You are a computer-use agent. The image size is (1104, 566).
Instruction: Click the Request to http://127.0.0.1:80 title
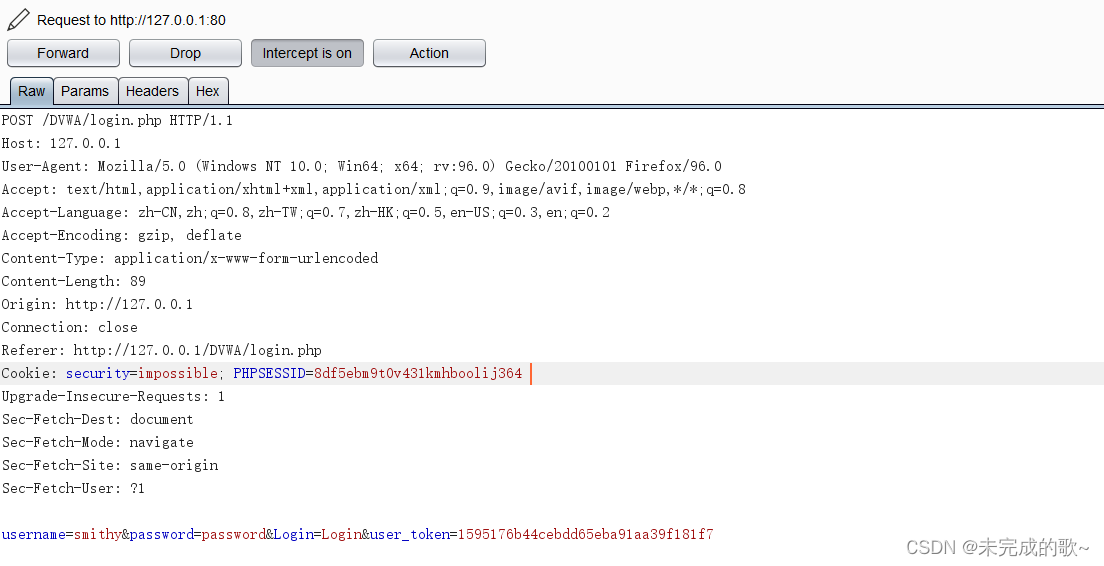(132, 20)
